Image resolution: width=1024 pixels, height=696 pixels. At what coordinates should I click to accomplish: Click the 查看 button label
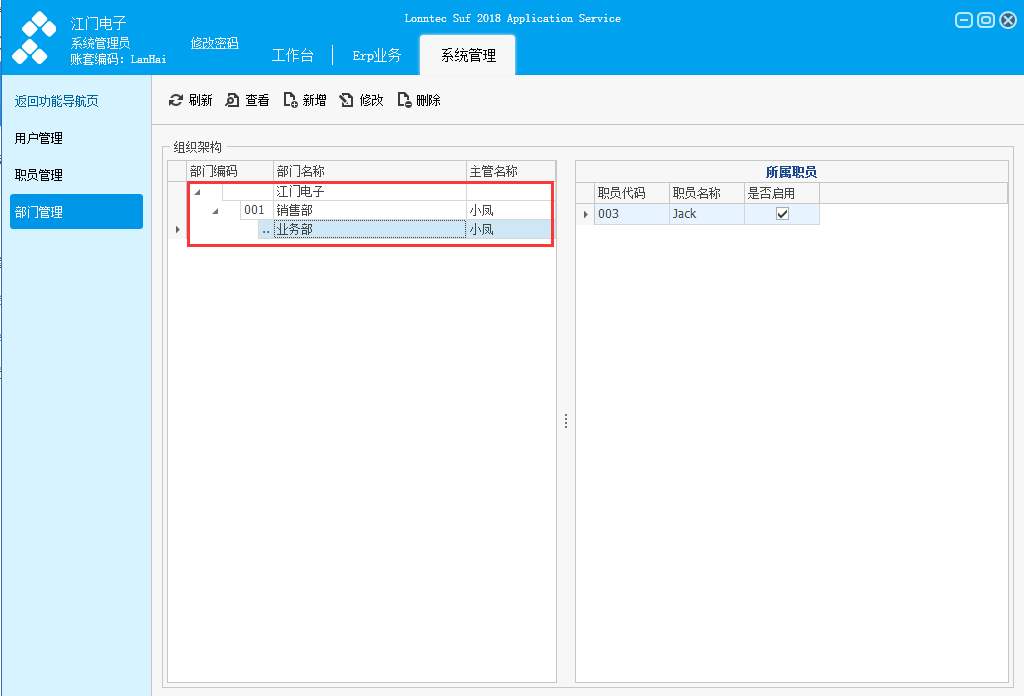(x=257, y=100)
